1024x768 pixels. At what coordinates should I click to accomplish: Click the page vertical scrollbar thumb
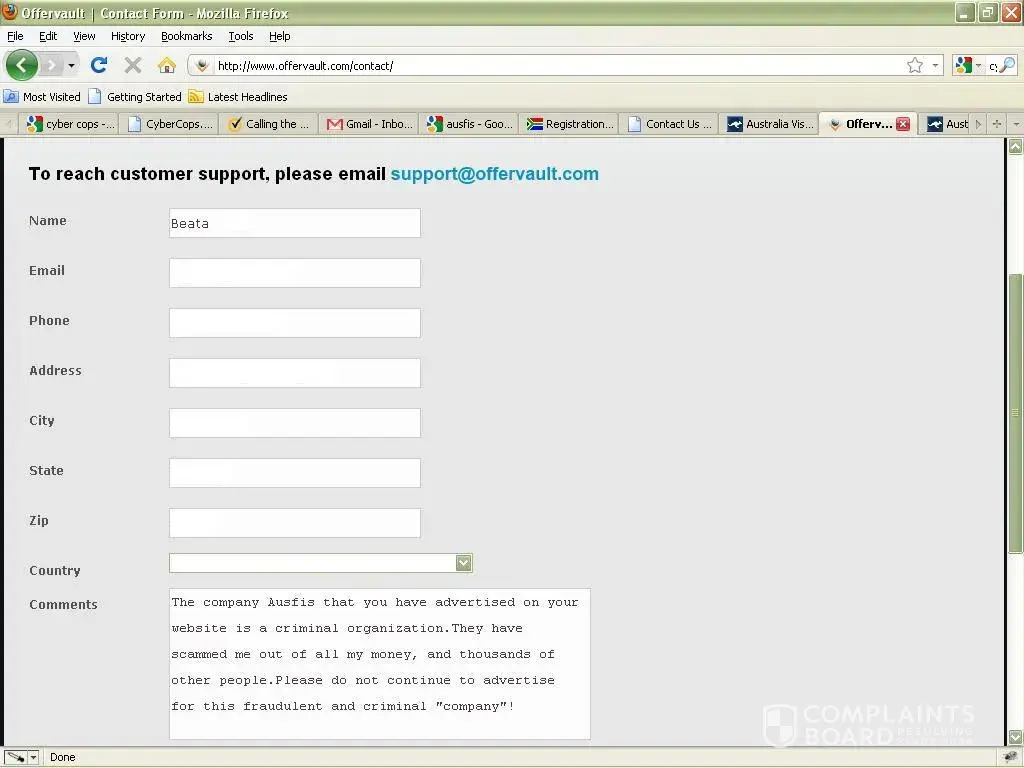pos(1015,413)
